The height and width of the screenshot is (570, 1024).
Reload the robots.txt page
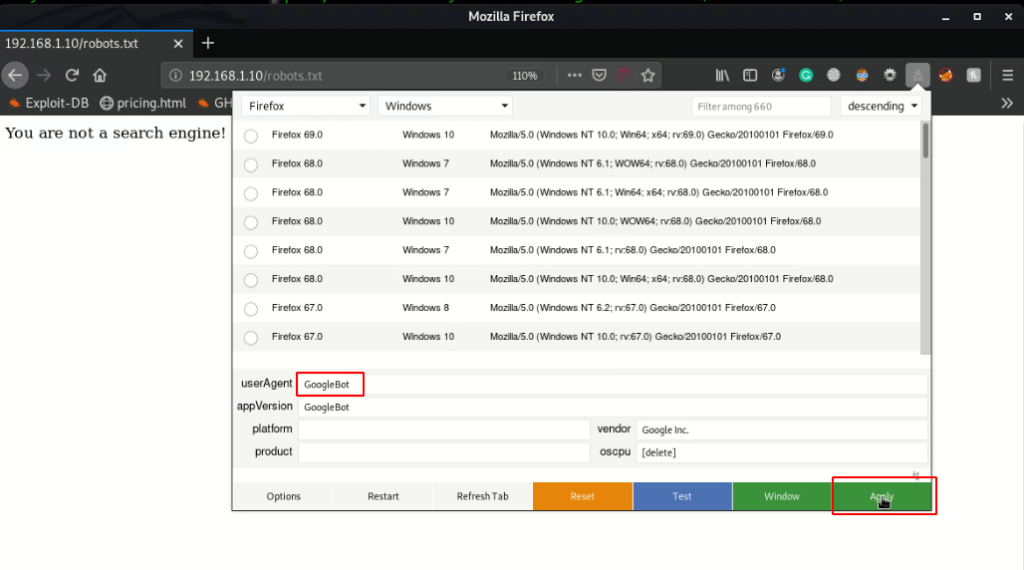click(x=72, y=76)
